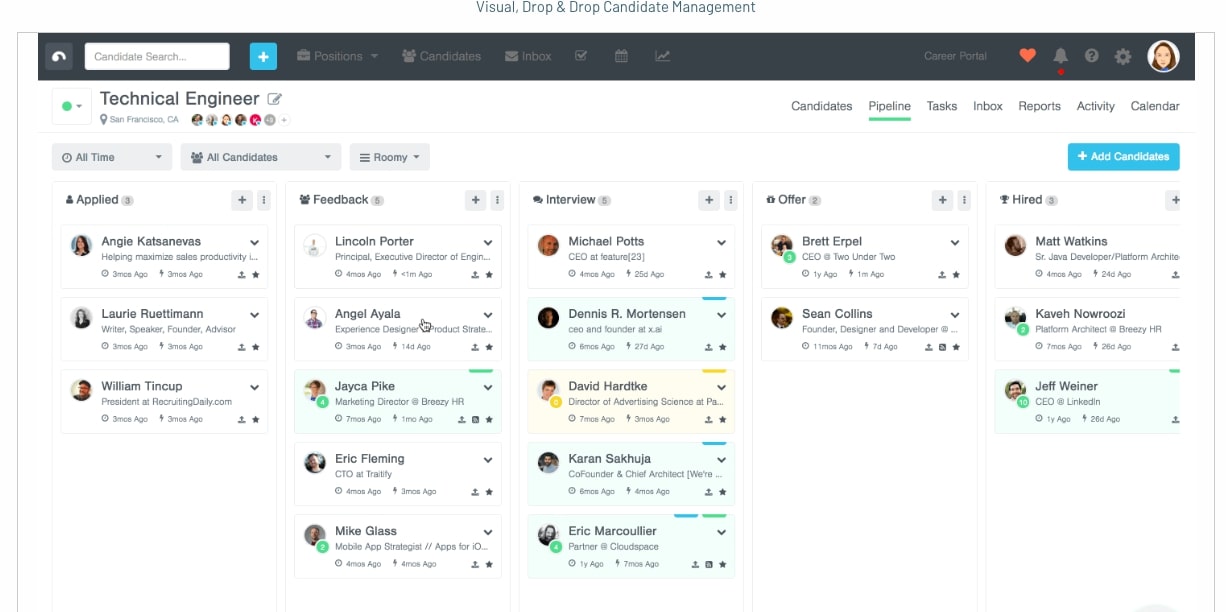Click upload icon on Angel Ayala card
The width and height of the screenshot is (1226, 612).
pos(475,347)
